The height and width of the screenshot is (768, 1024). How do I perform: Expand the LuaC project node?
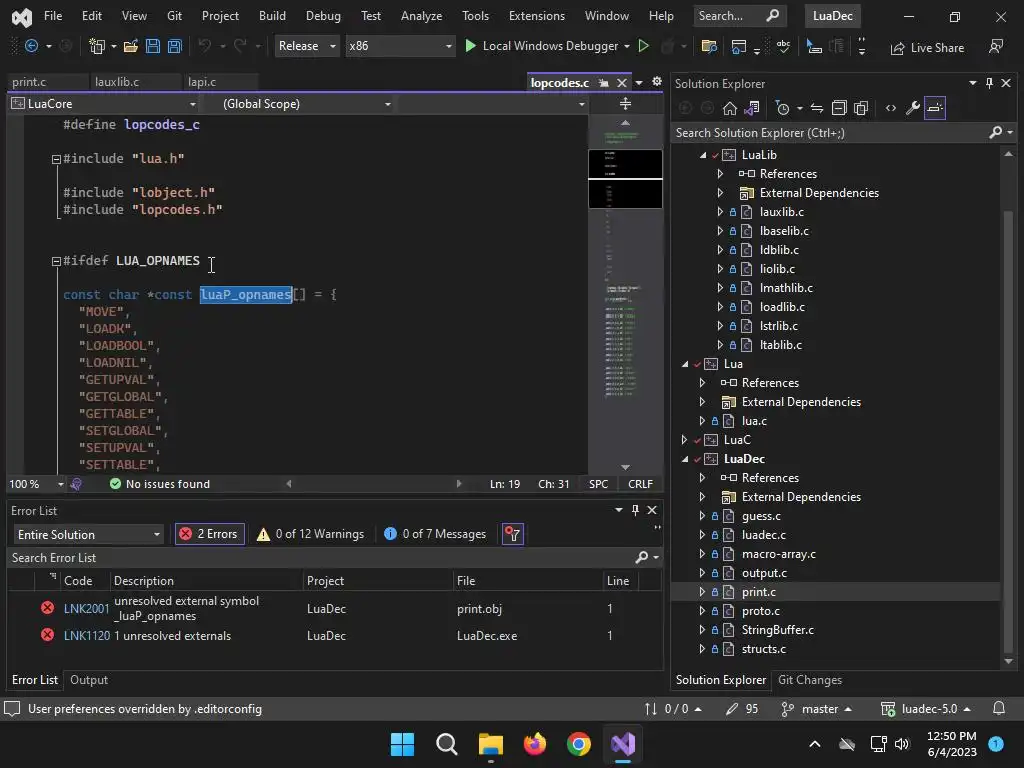click(684, 440)
